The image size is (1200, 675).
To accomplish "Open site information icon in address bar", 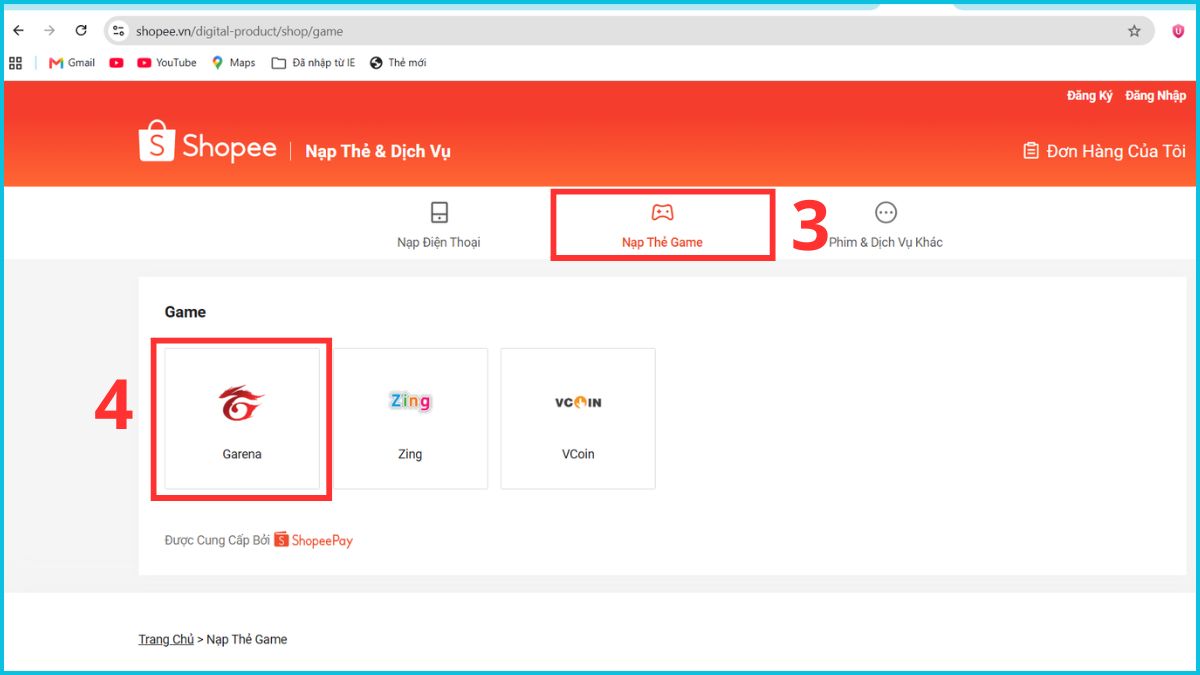I will pos(119,31).
